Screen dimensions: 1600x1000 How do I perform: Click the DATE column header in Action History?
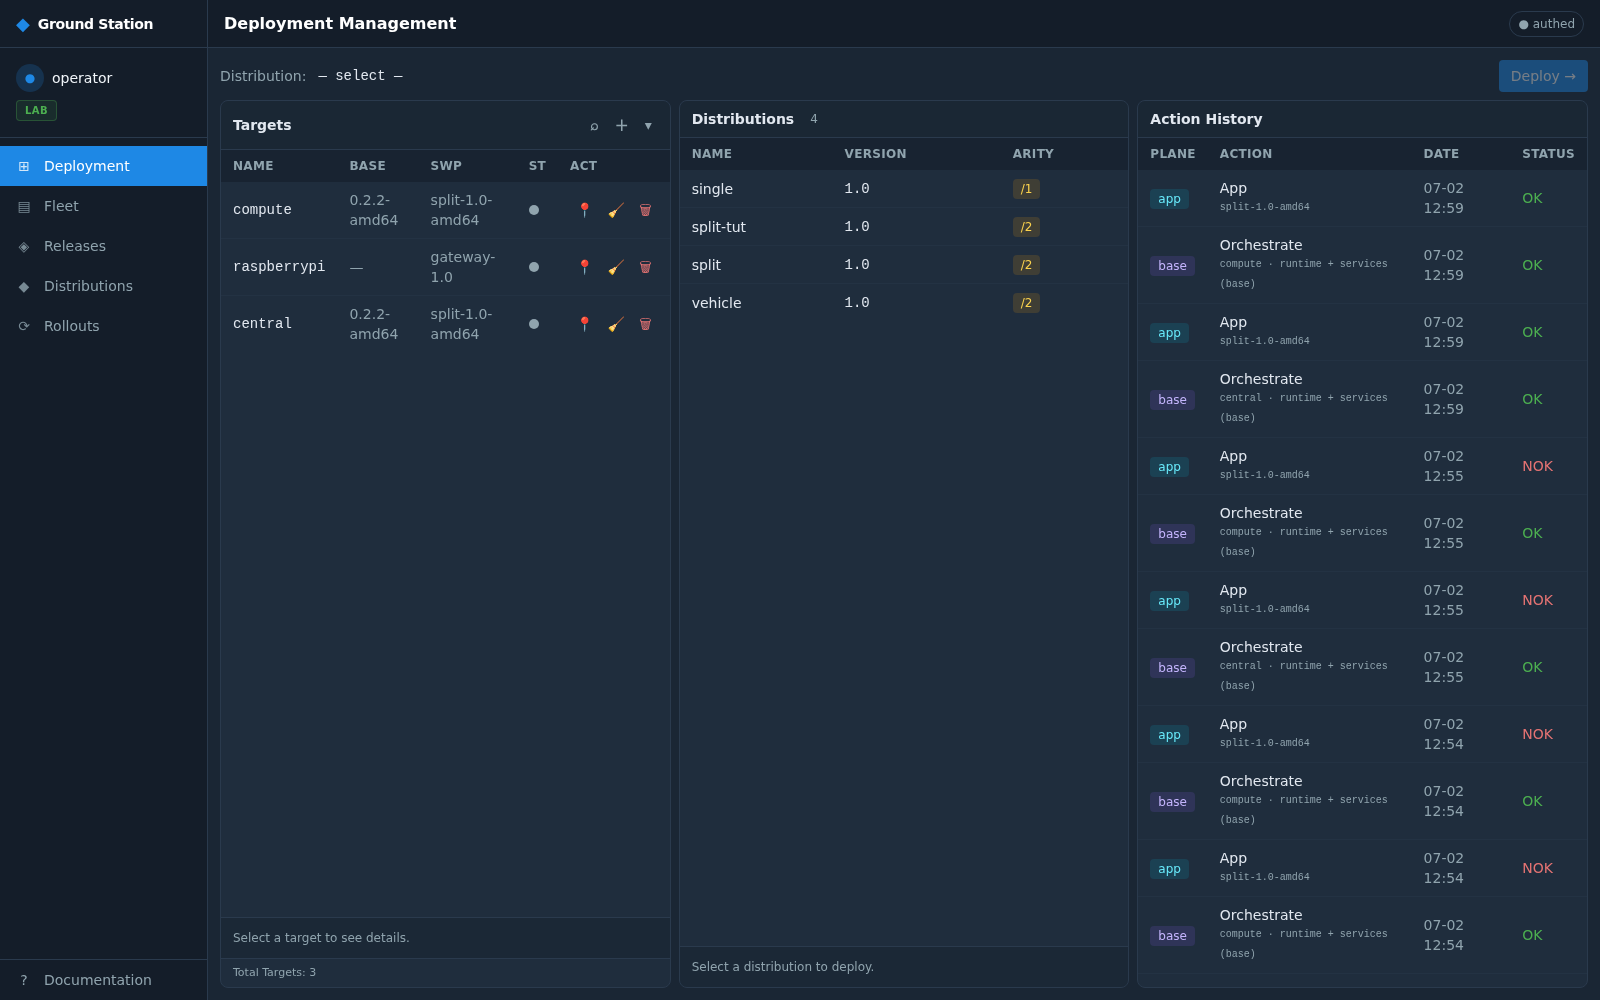click(x=1441, y=154)
